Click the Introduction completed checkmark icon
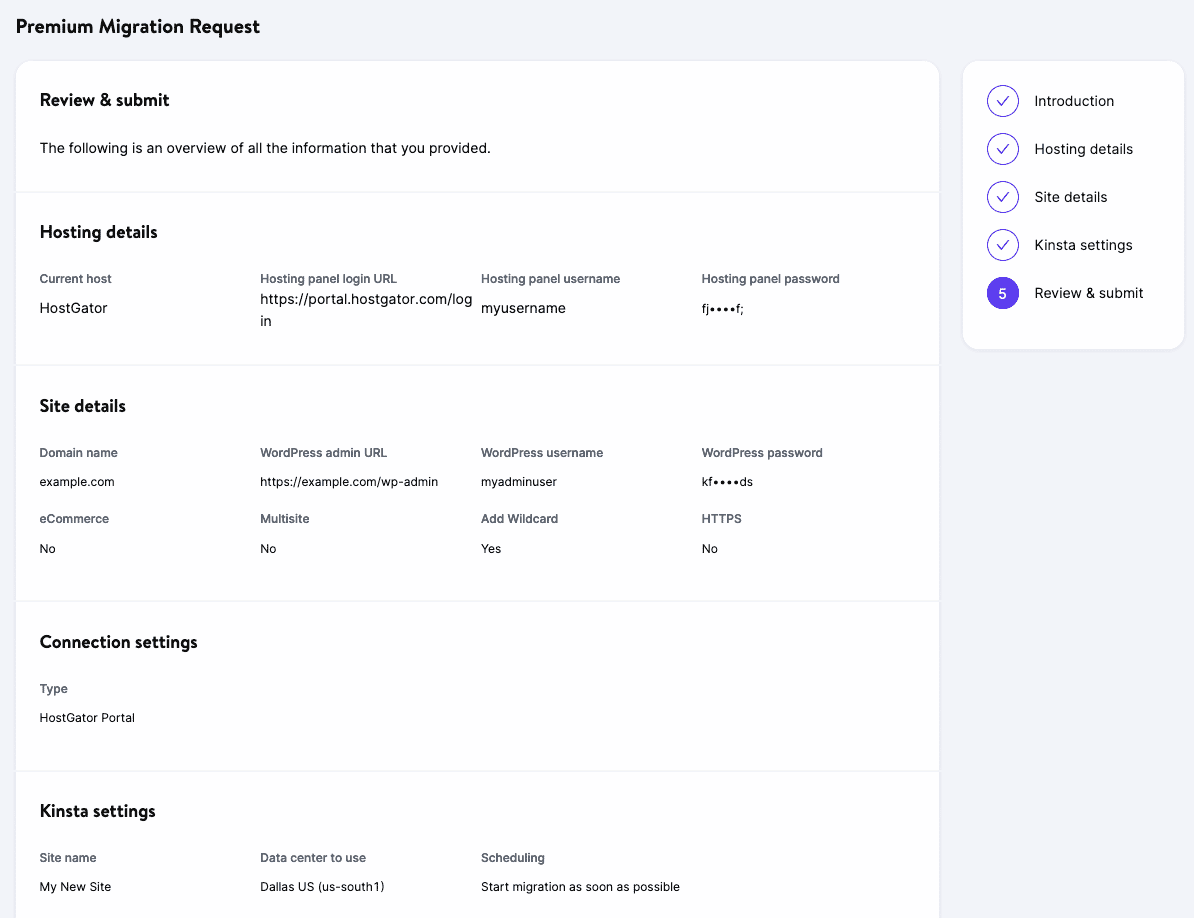 (x=1002, y=101)
